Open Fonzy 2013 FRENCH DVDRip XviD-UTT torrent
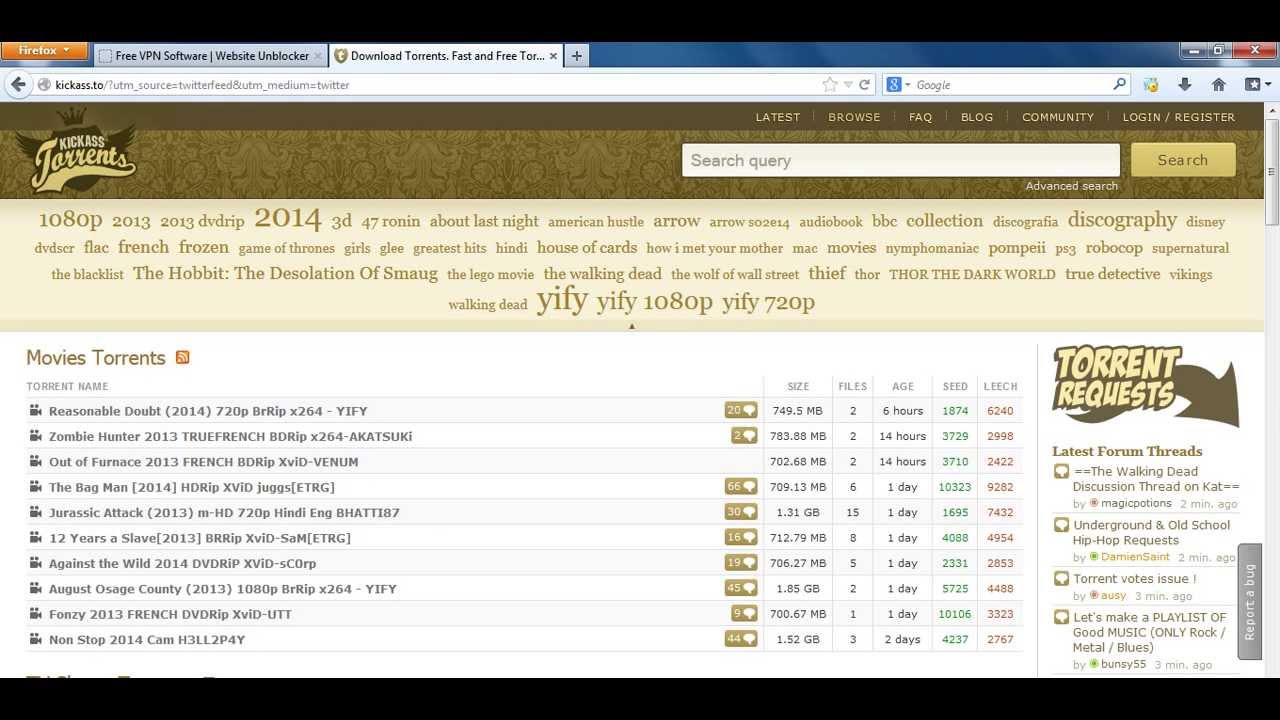1280x720 pixels. (170, 614)
